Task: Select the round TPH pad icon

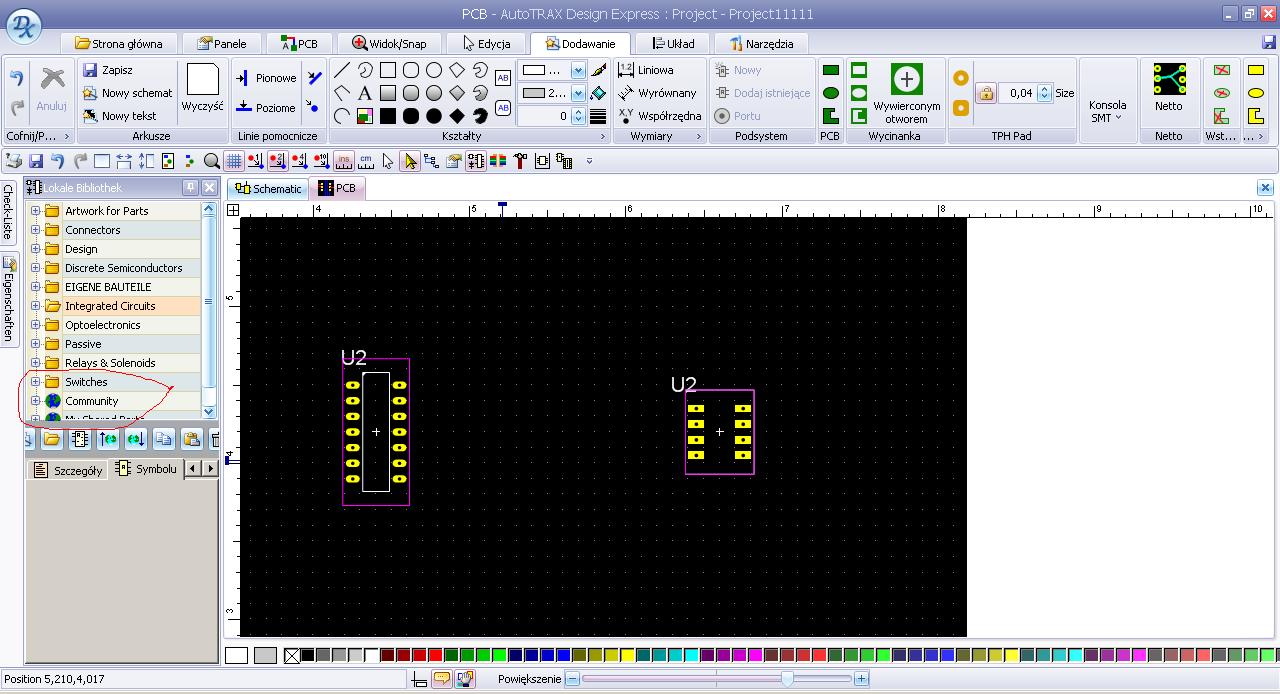Action: (x=961, y=78)
